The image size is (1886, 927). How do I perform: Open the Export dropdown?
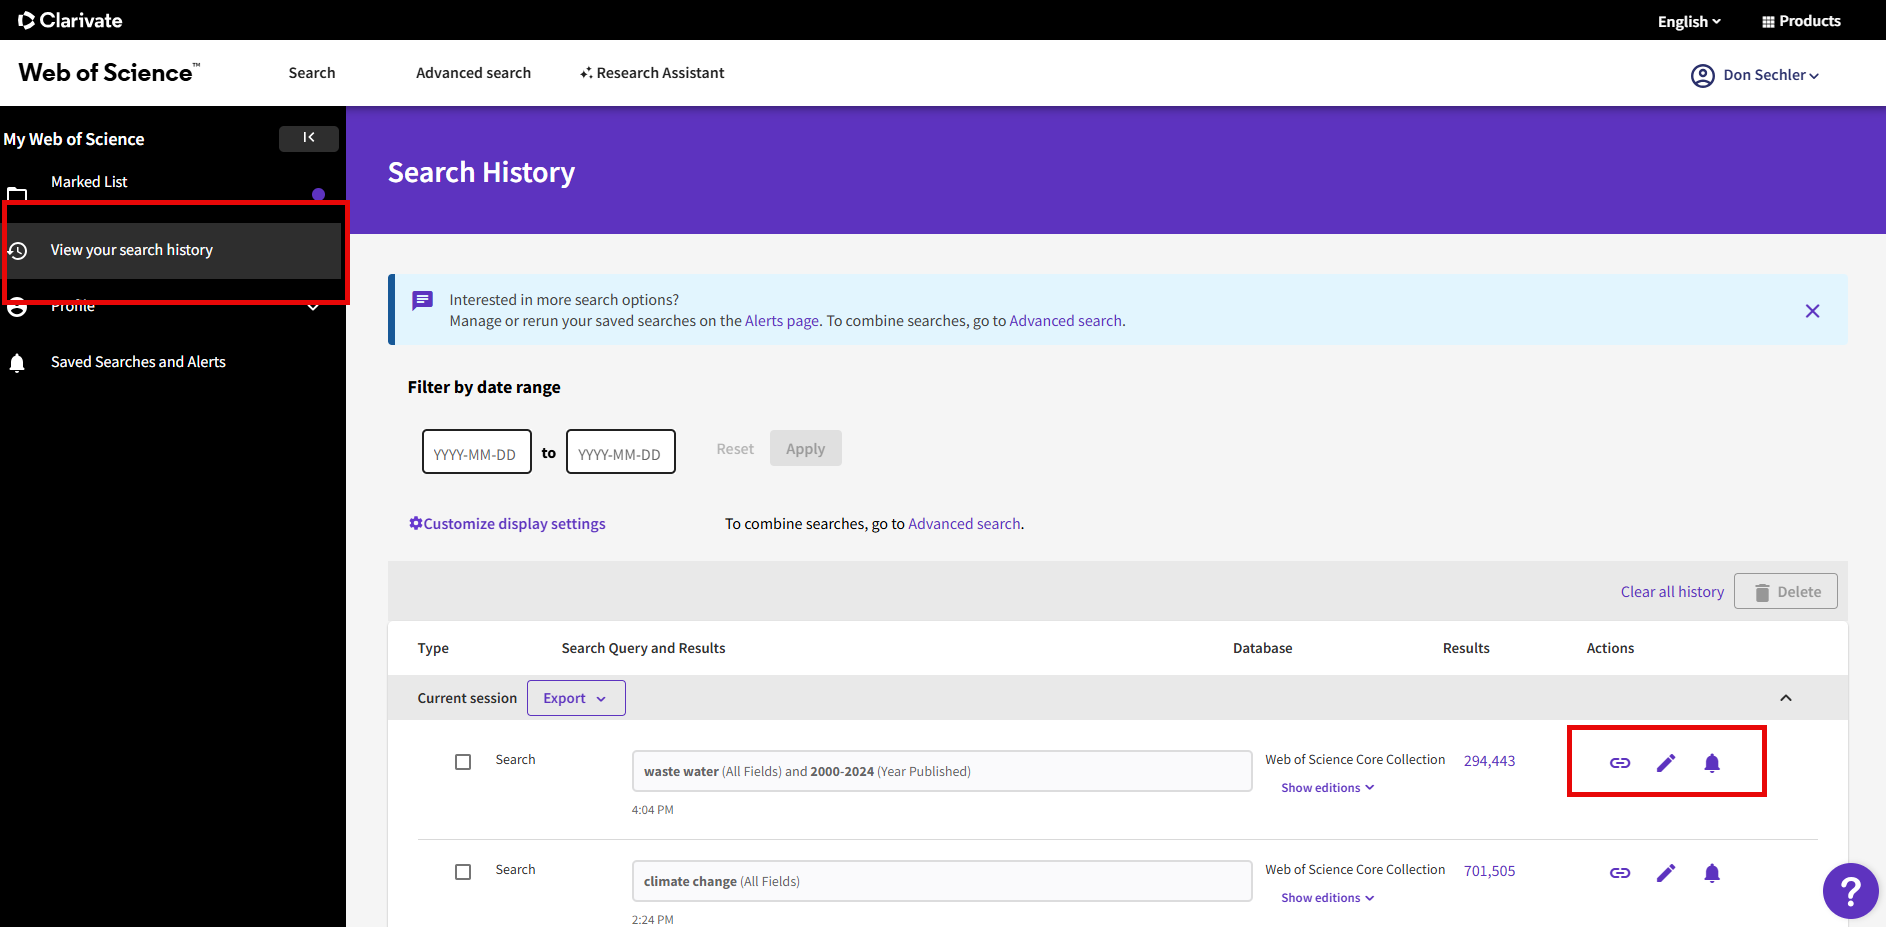point(575,698)
